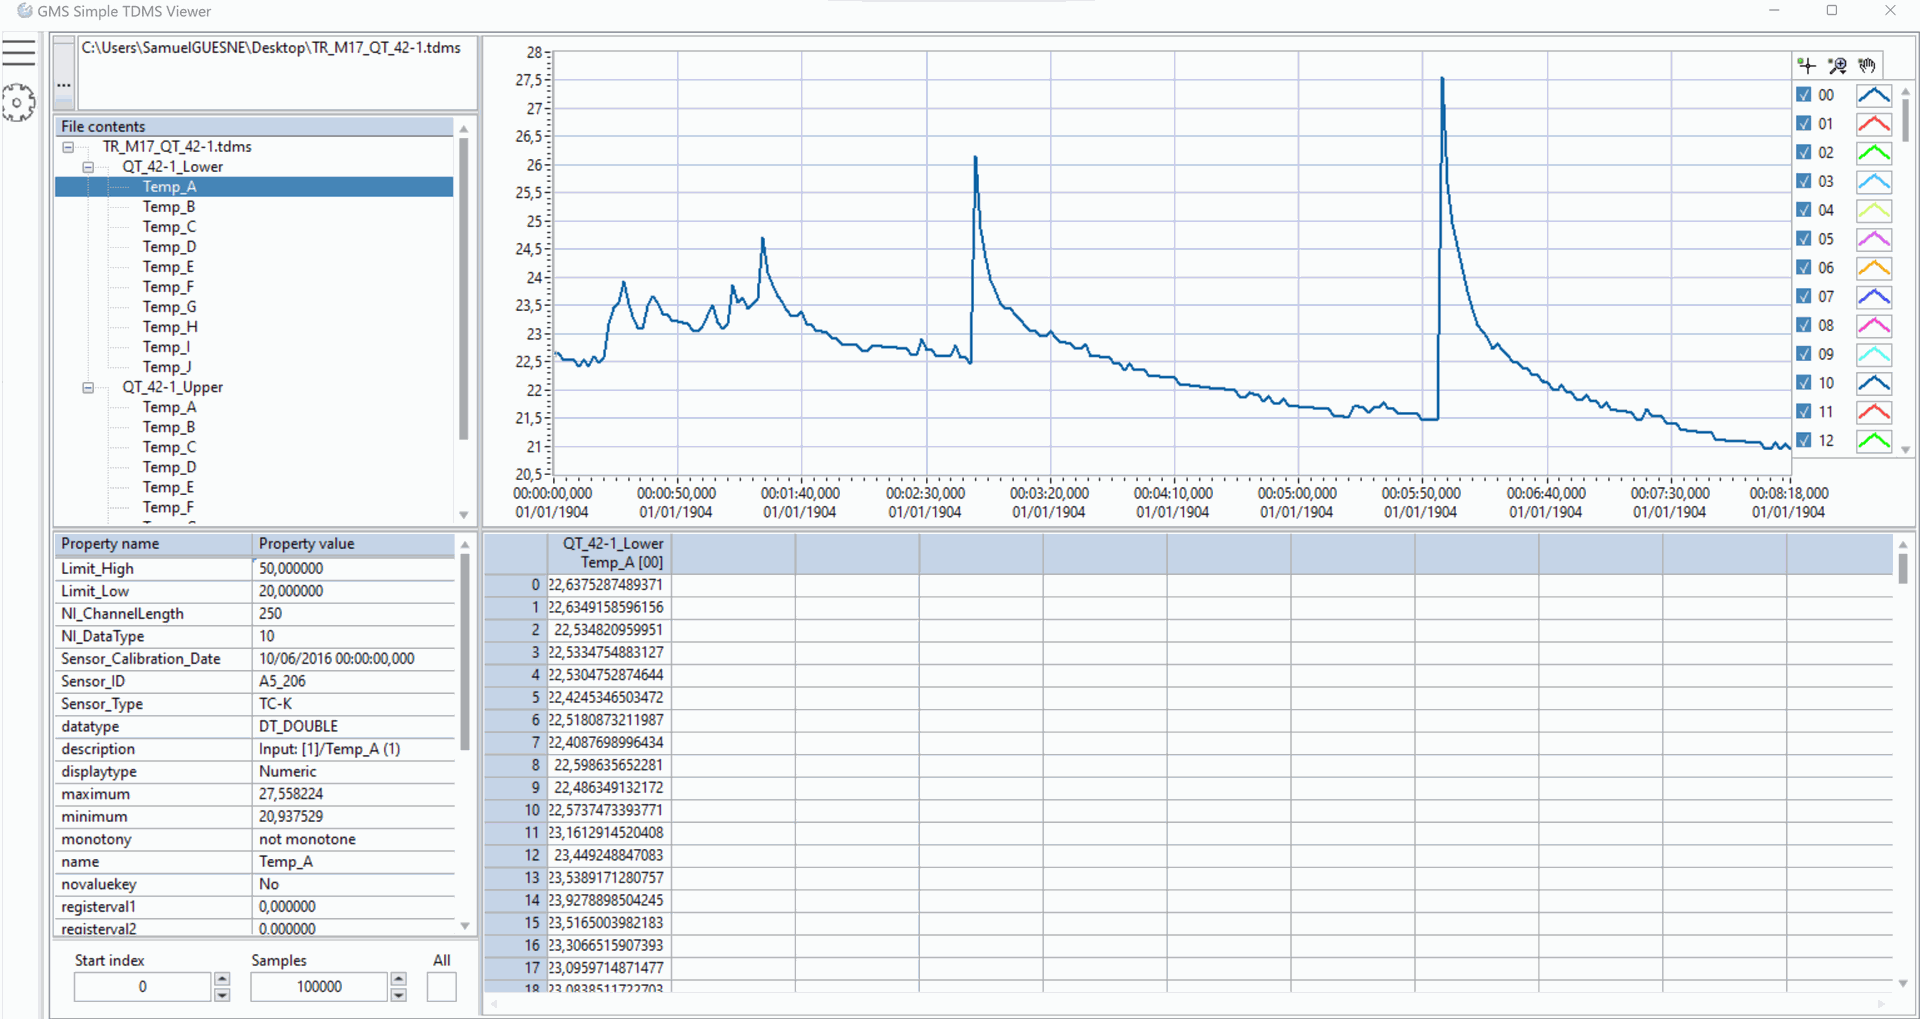Viewport: 1920px width, 1019px height.
Task: Open plot style icon for trace 02
Action: (x=1873, y=153)
